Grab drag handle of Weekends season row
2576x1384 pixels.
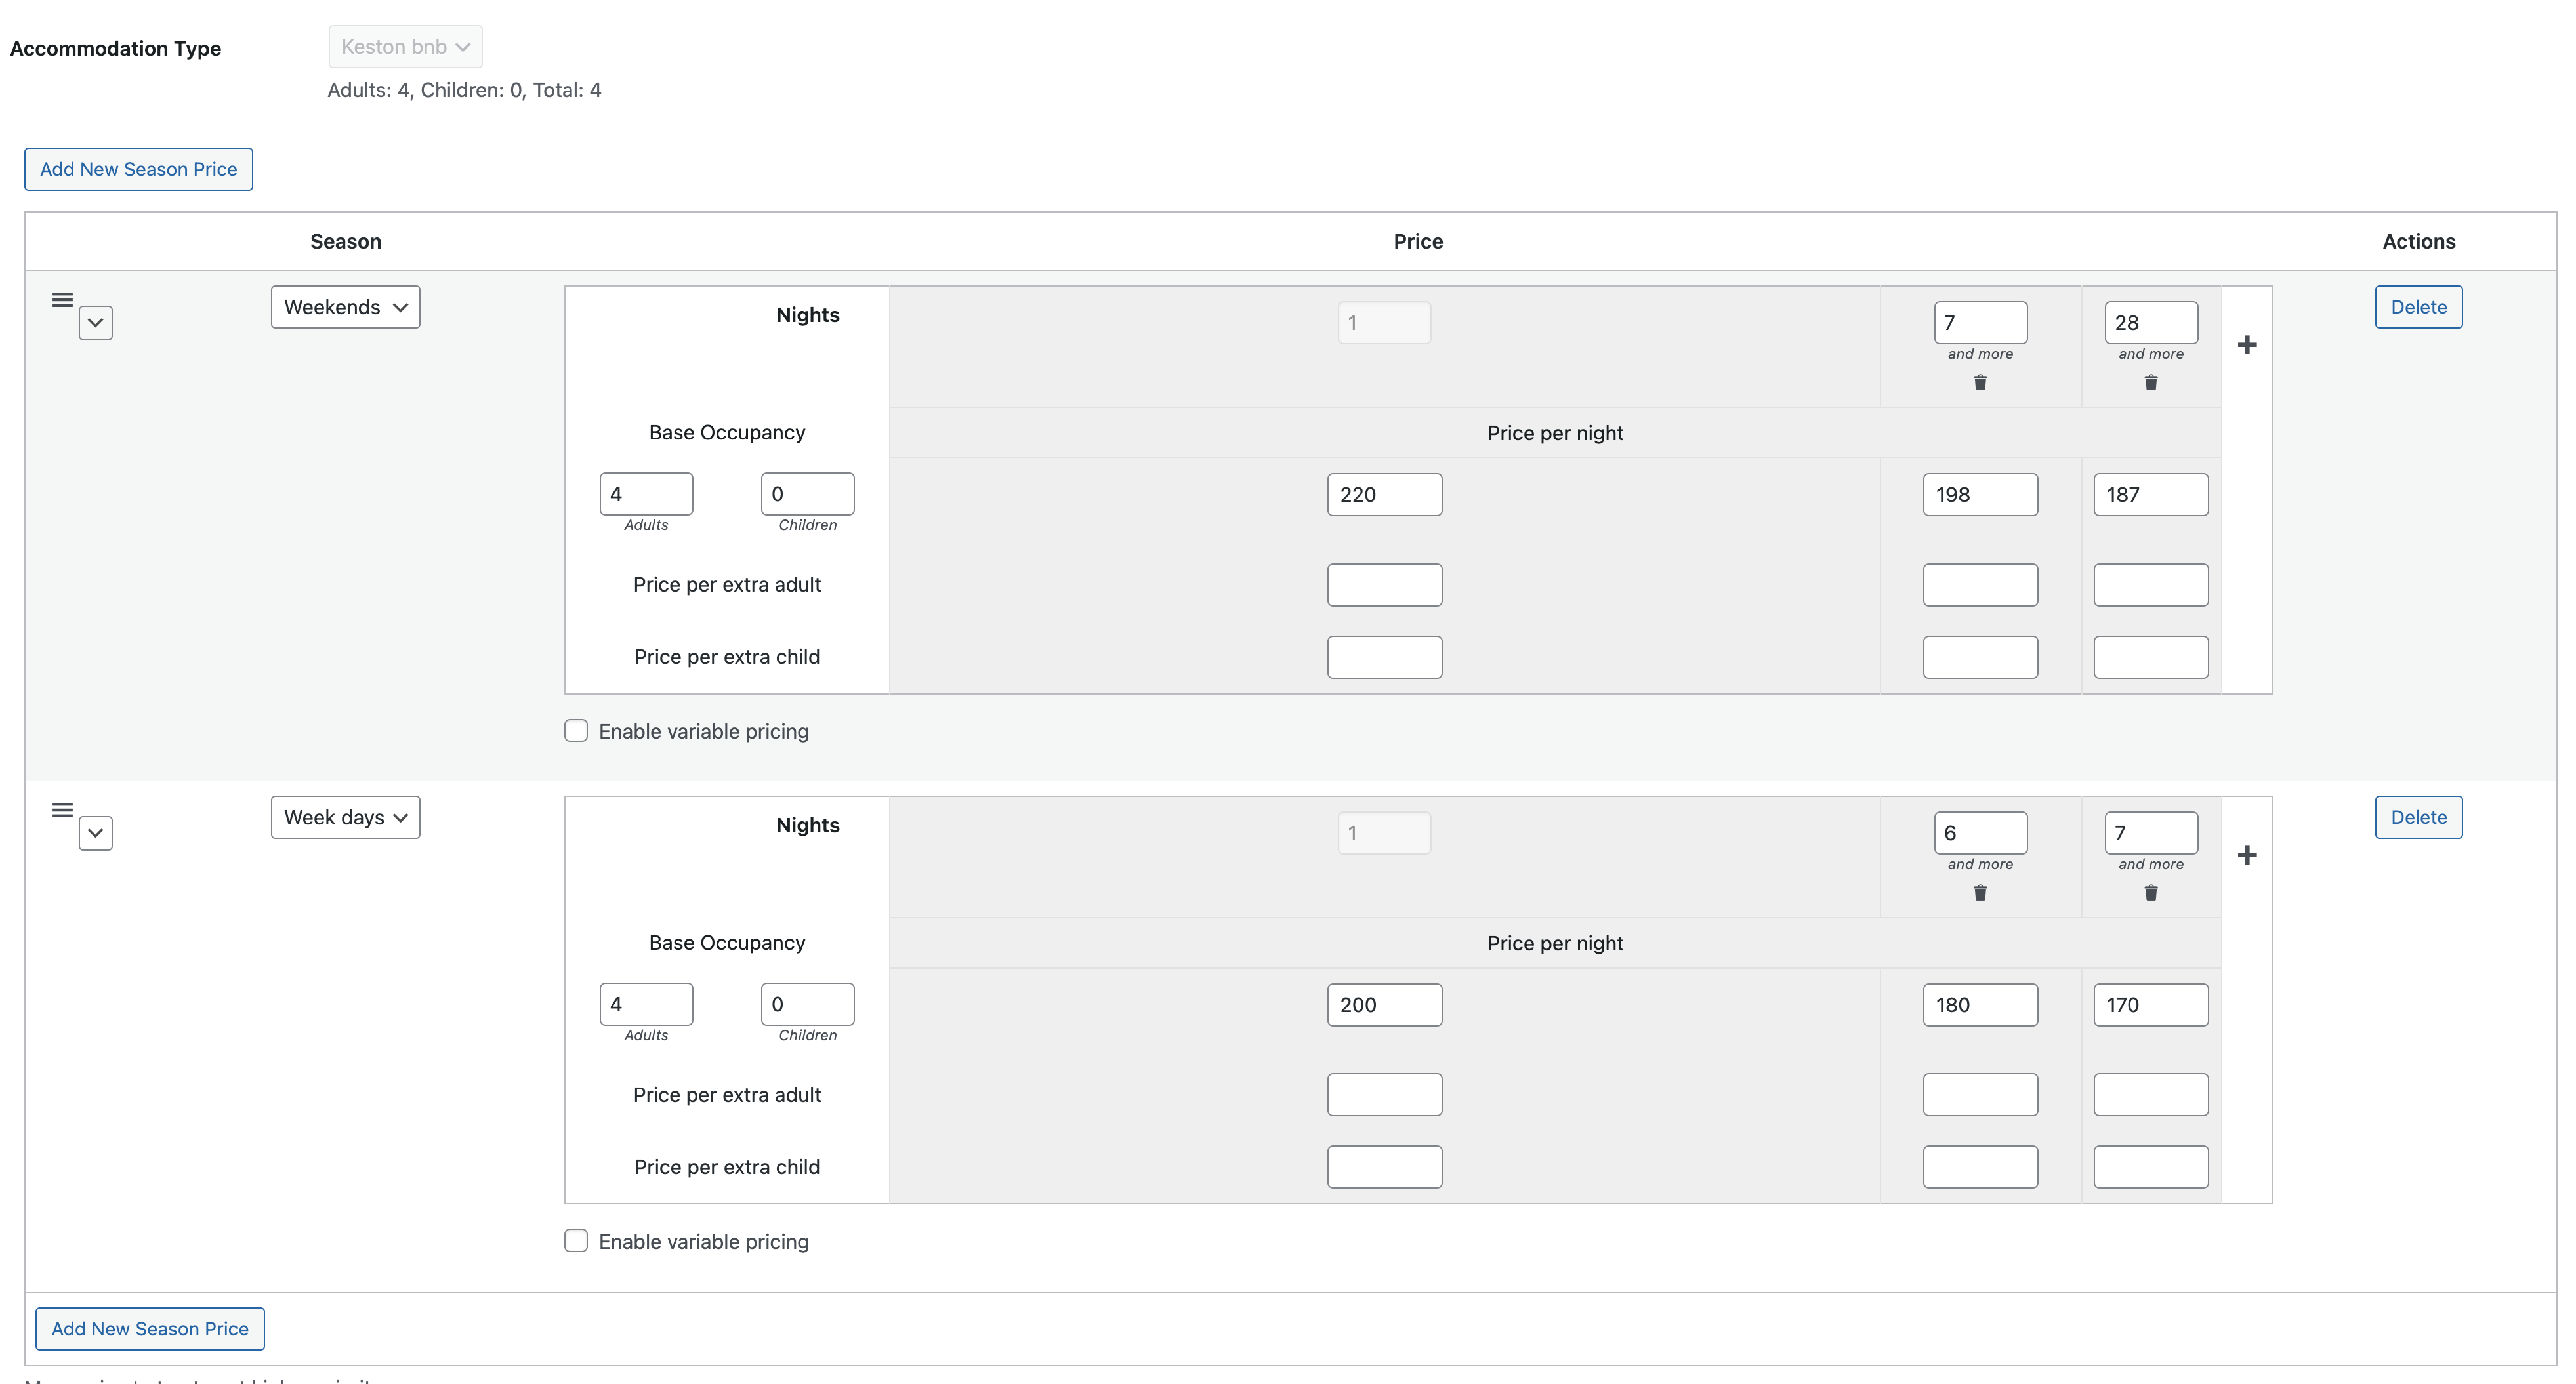62,300
